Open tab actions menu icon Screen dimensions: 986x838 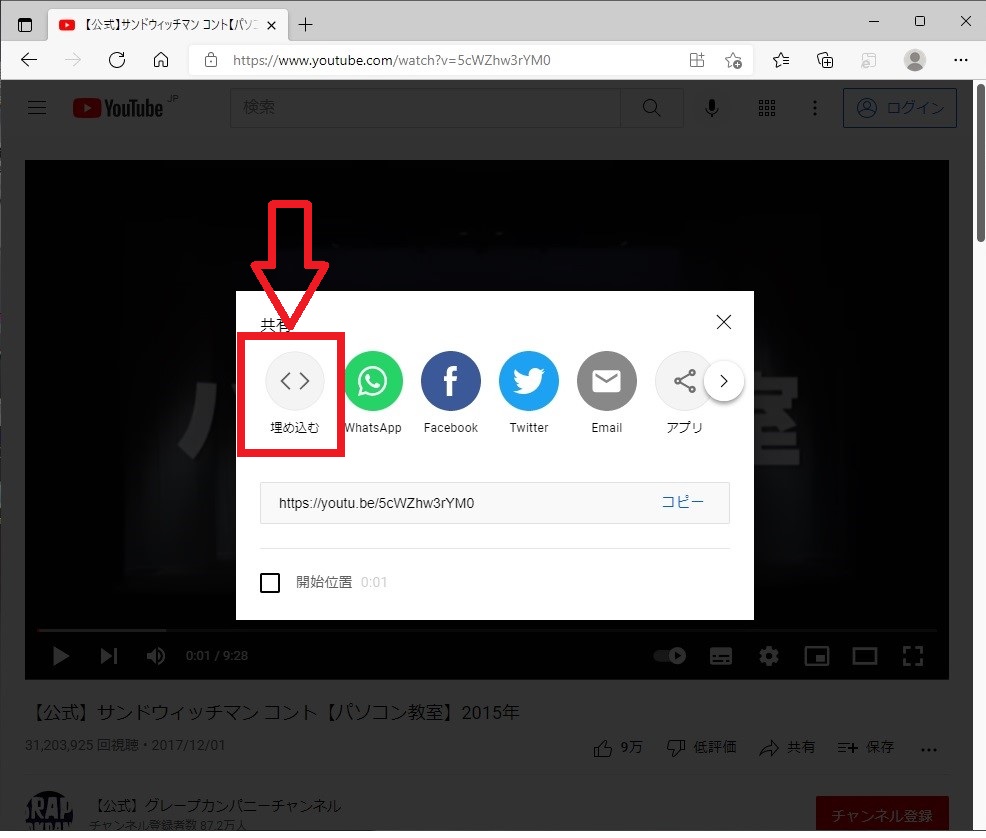pyautogui.click(x=25, y=25)
